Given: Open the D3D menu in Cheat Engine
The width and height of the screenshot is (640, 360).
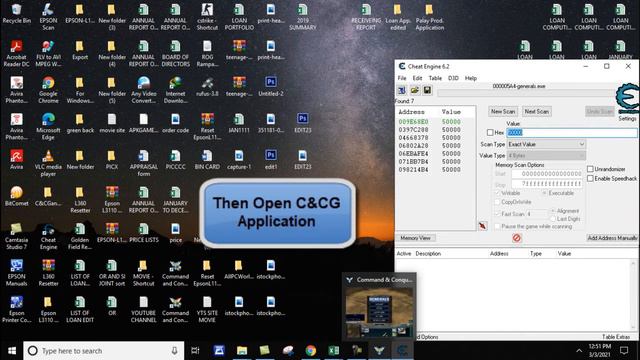Looking at the screenshot, I should click(453, 78).
